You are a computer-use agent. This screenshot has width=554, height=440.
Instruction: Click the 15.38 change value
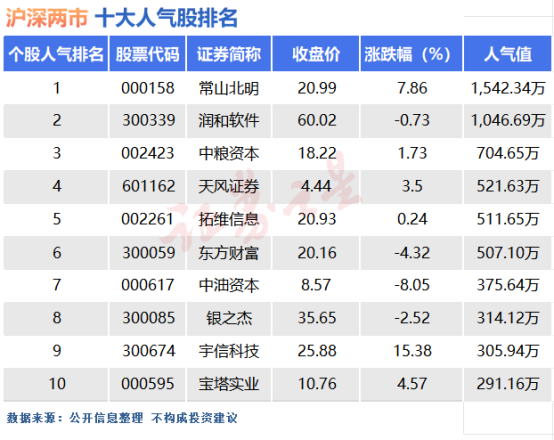(412, 351)
